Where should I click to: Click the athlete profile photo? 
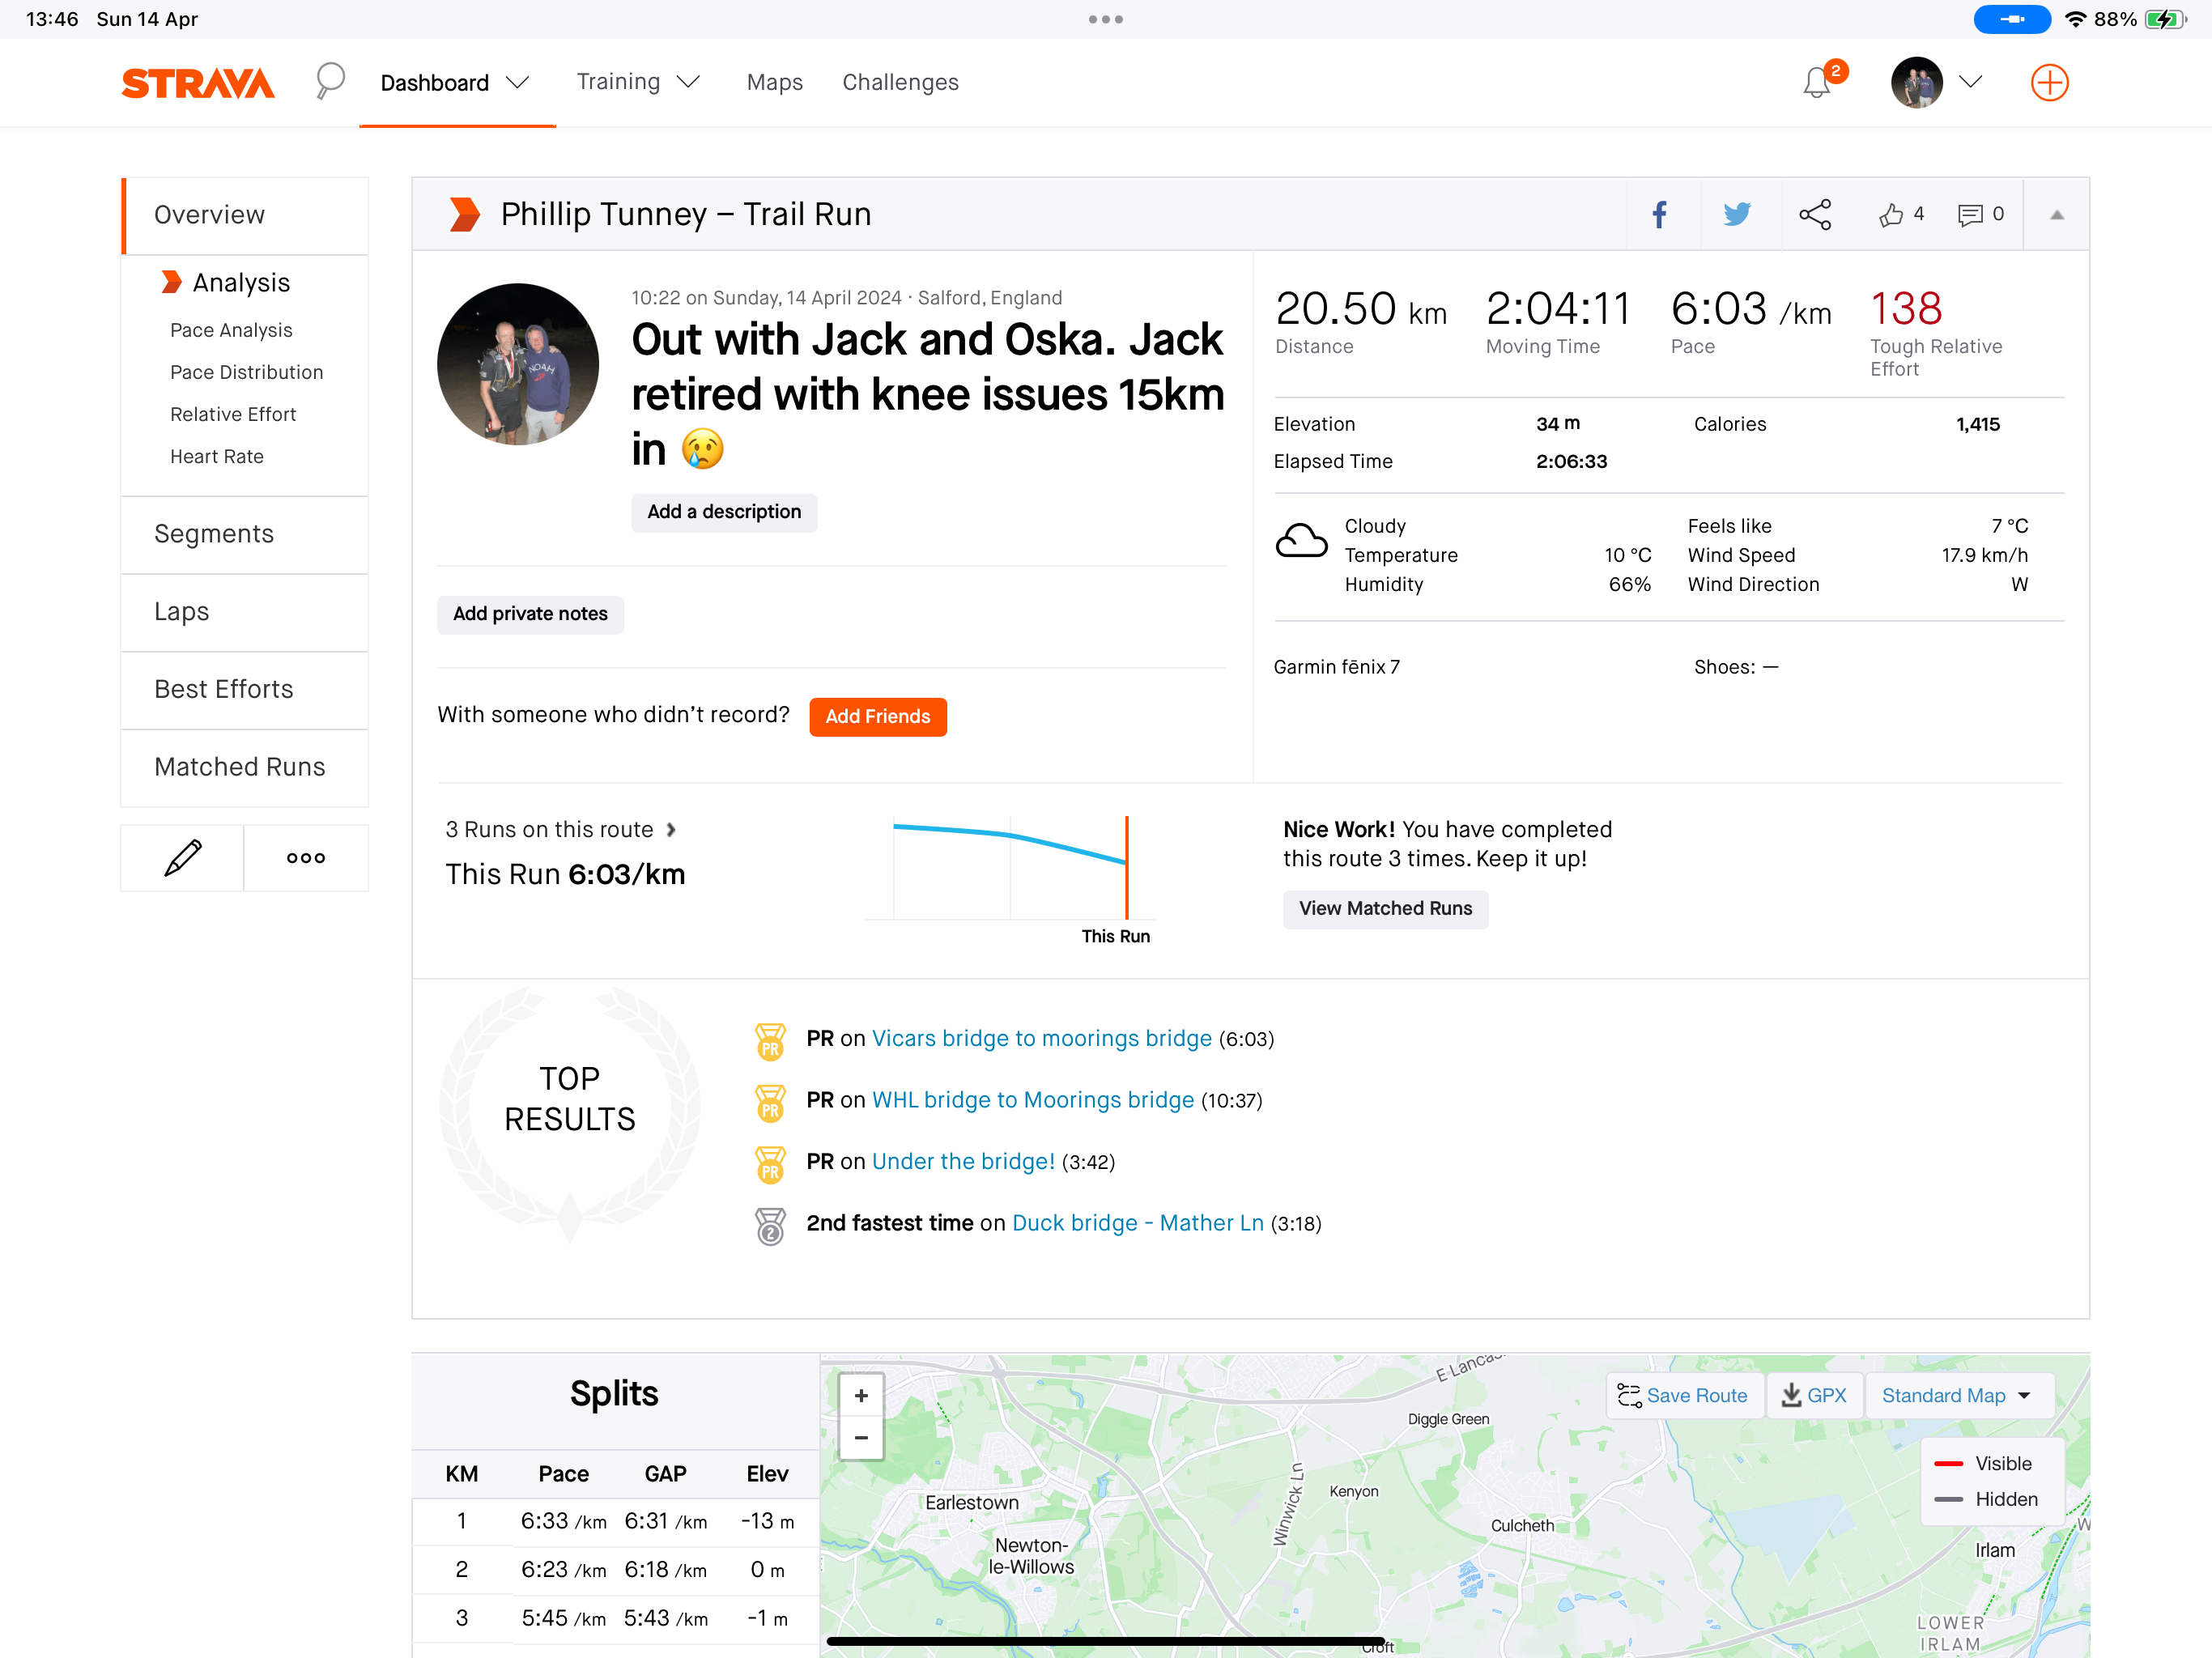click(x=517, y=364)
